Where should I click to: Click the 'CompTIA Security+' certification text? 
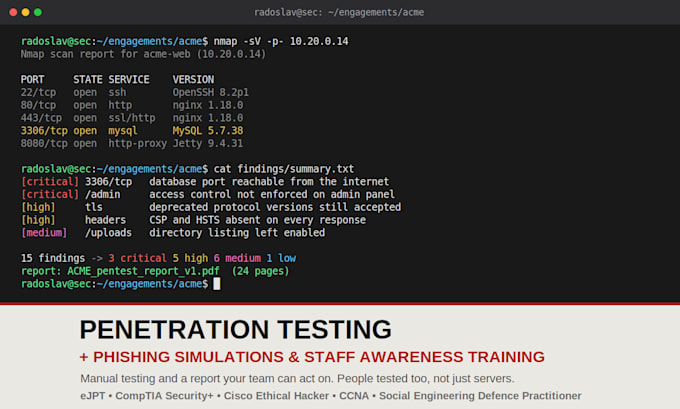point(164,396)
